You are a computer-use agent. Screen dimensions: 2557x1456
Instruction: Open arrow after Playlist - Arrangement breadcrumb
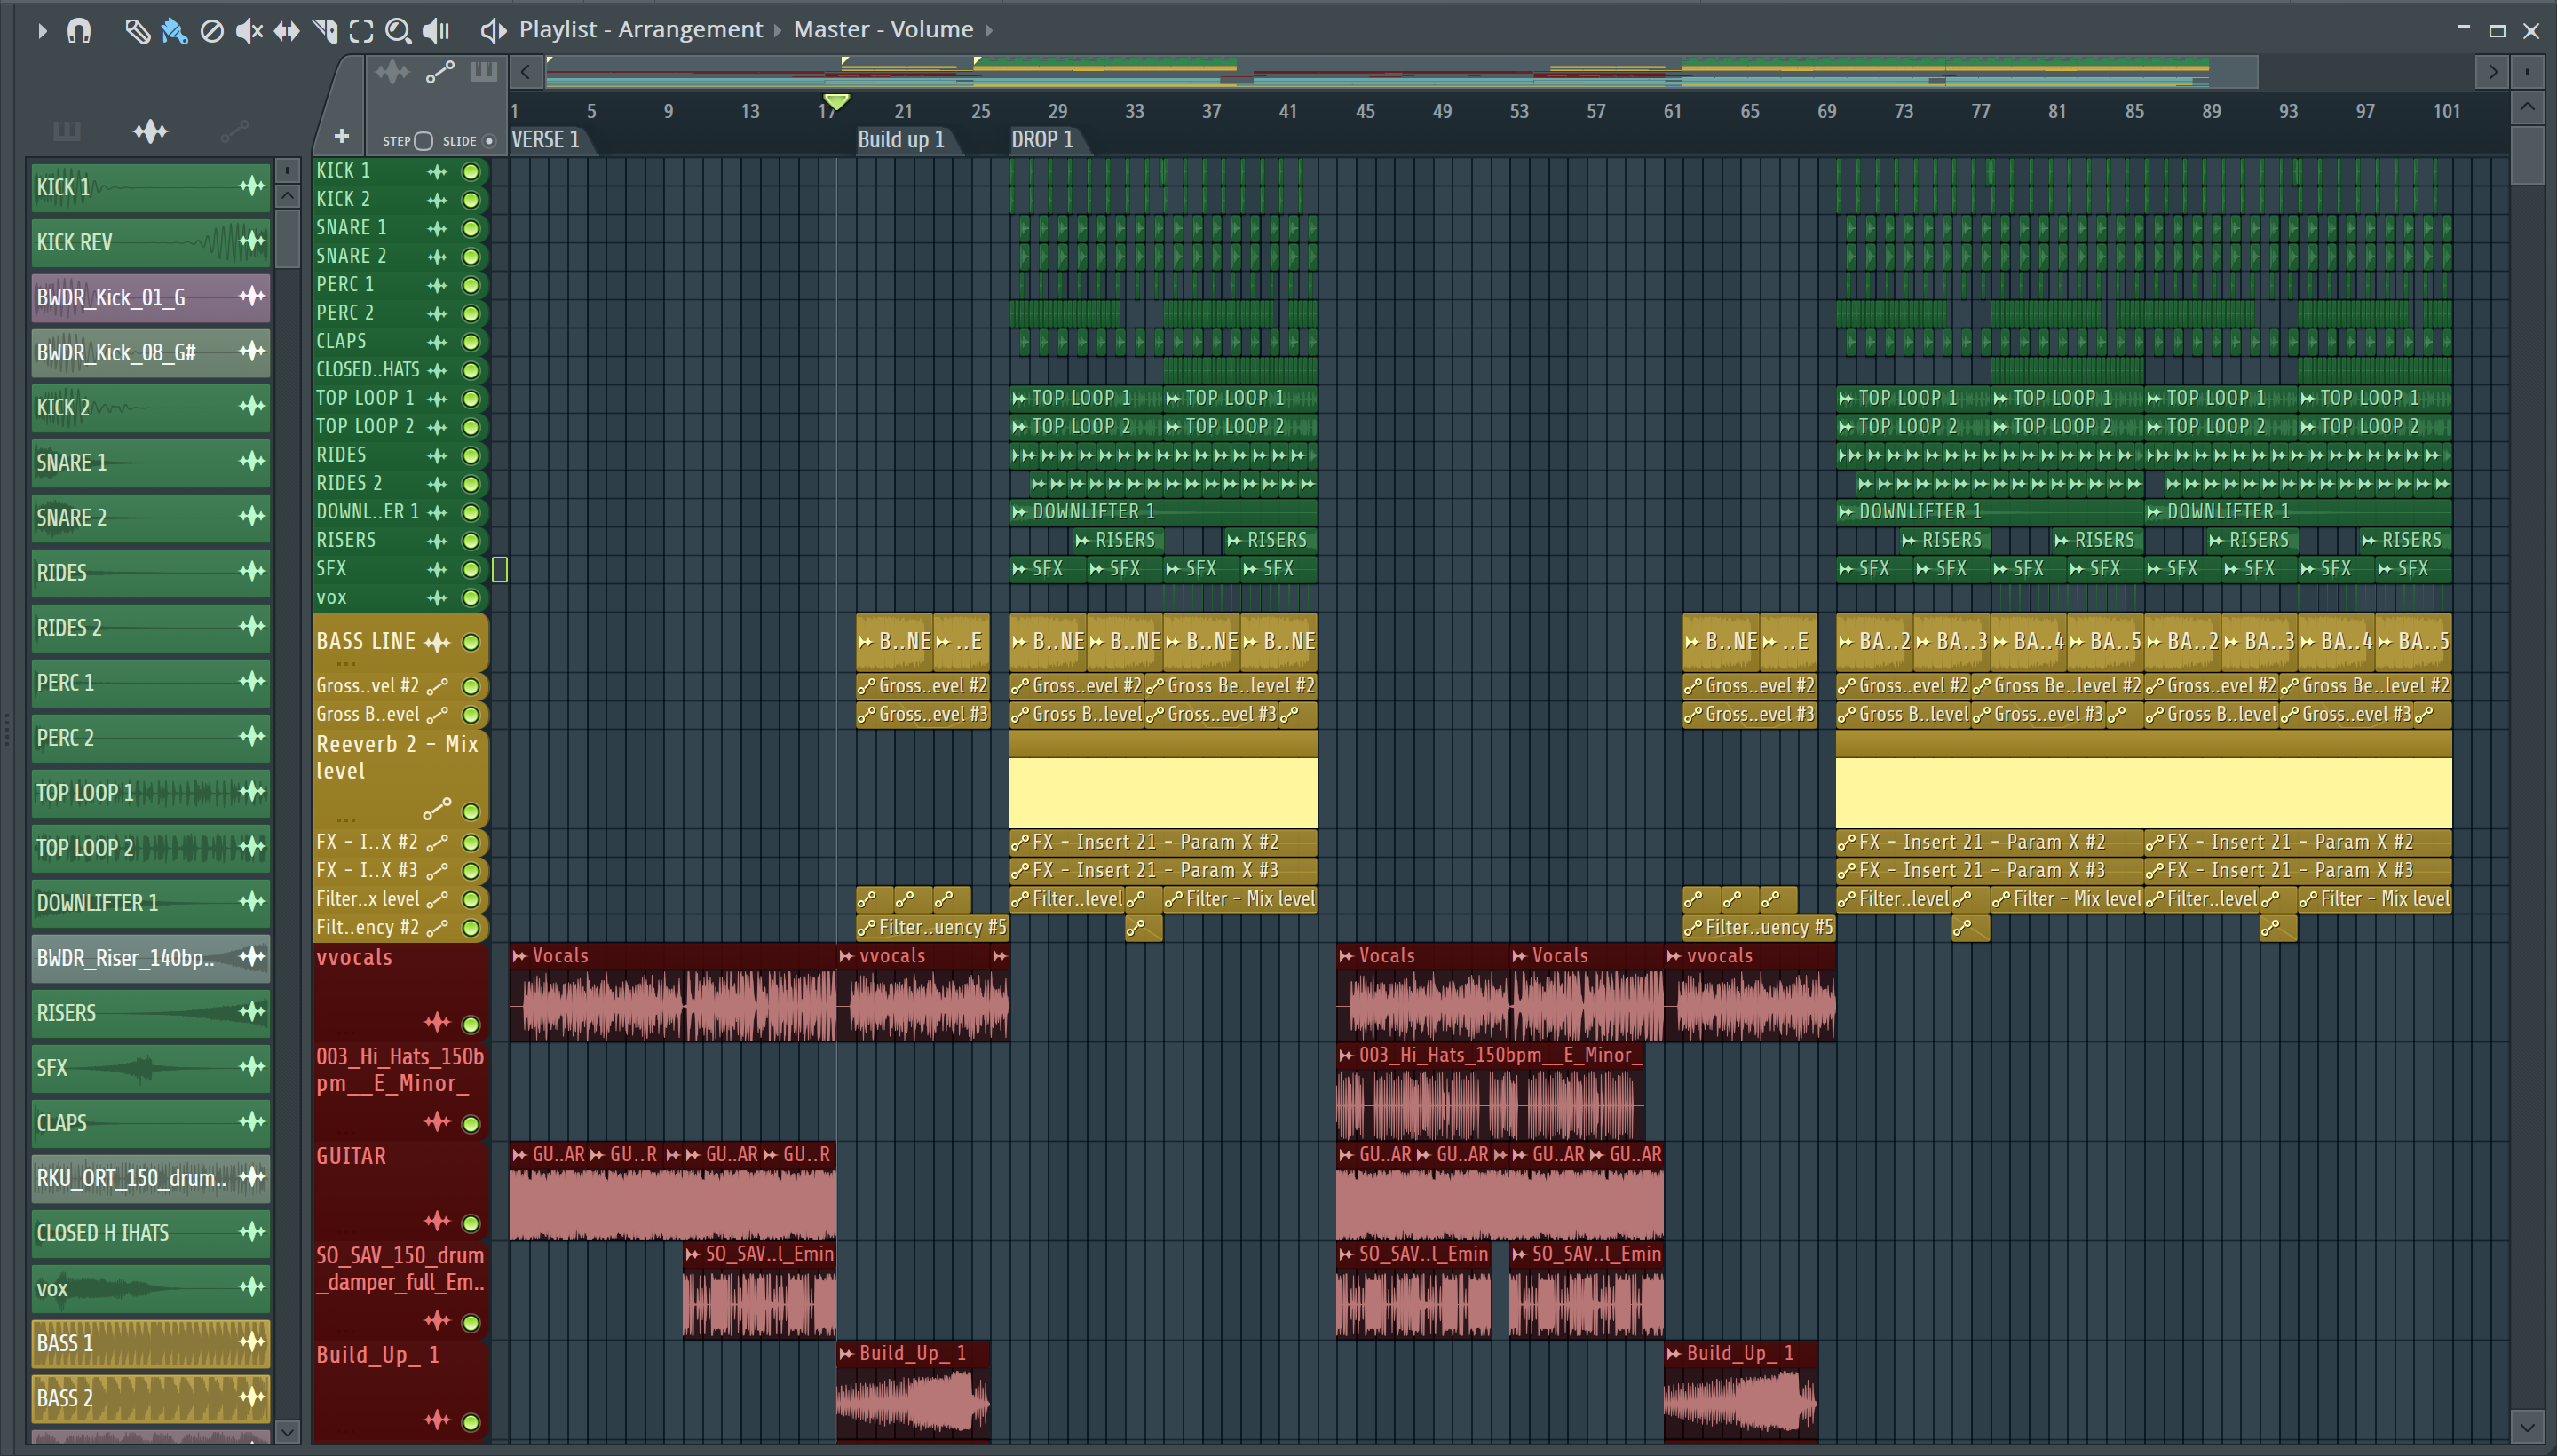pos(777,30)
